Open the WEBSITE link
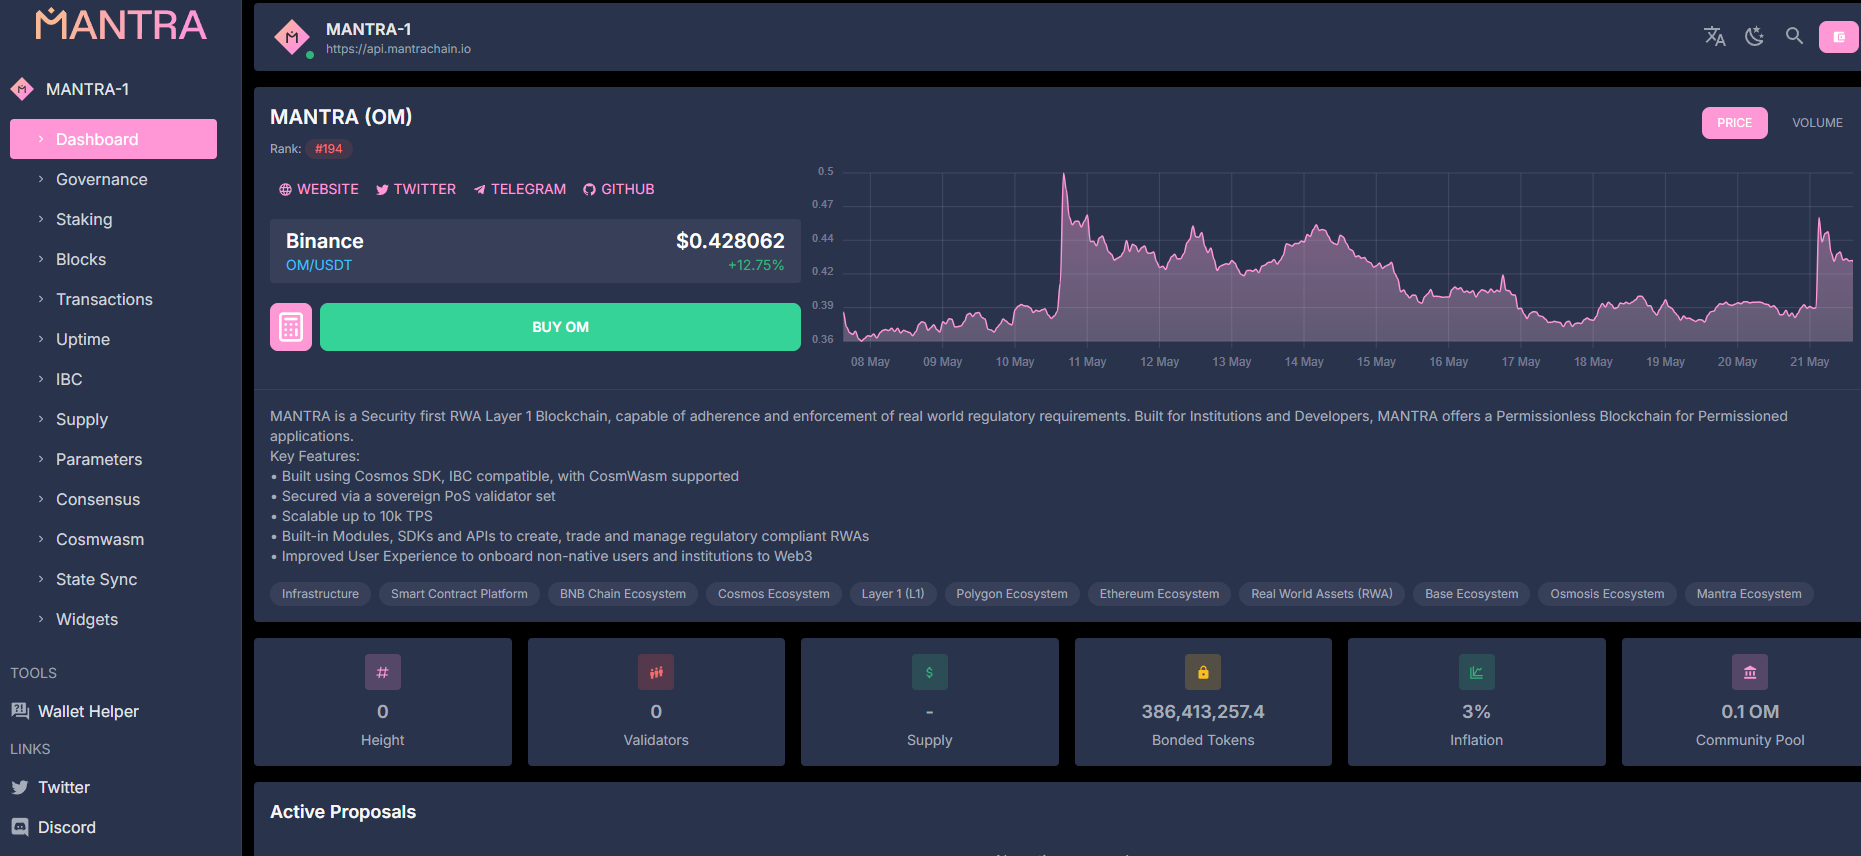The height and width of the screenshot is (856, 1861). tap(318, 189)
